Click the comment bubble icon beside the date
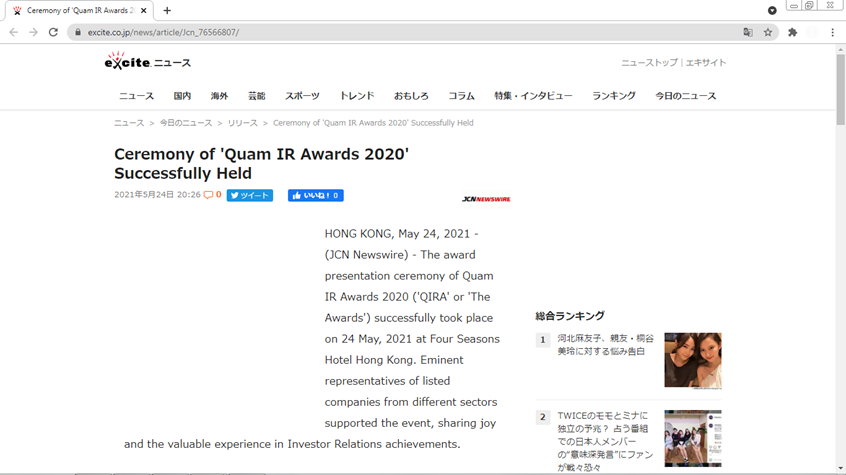The image size is (846, 475). (x=208, y=195)
